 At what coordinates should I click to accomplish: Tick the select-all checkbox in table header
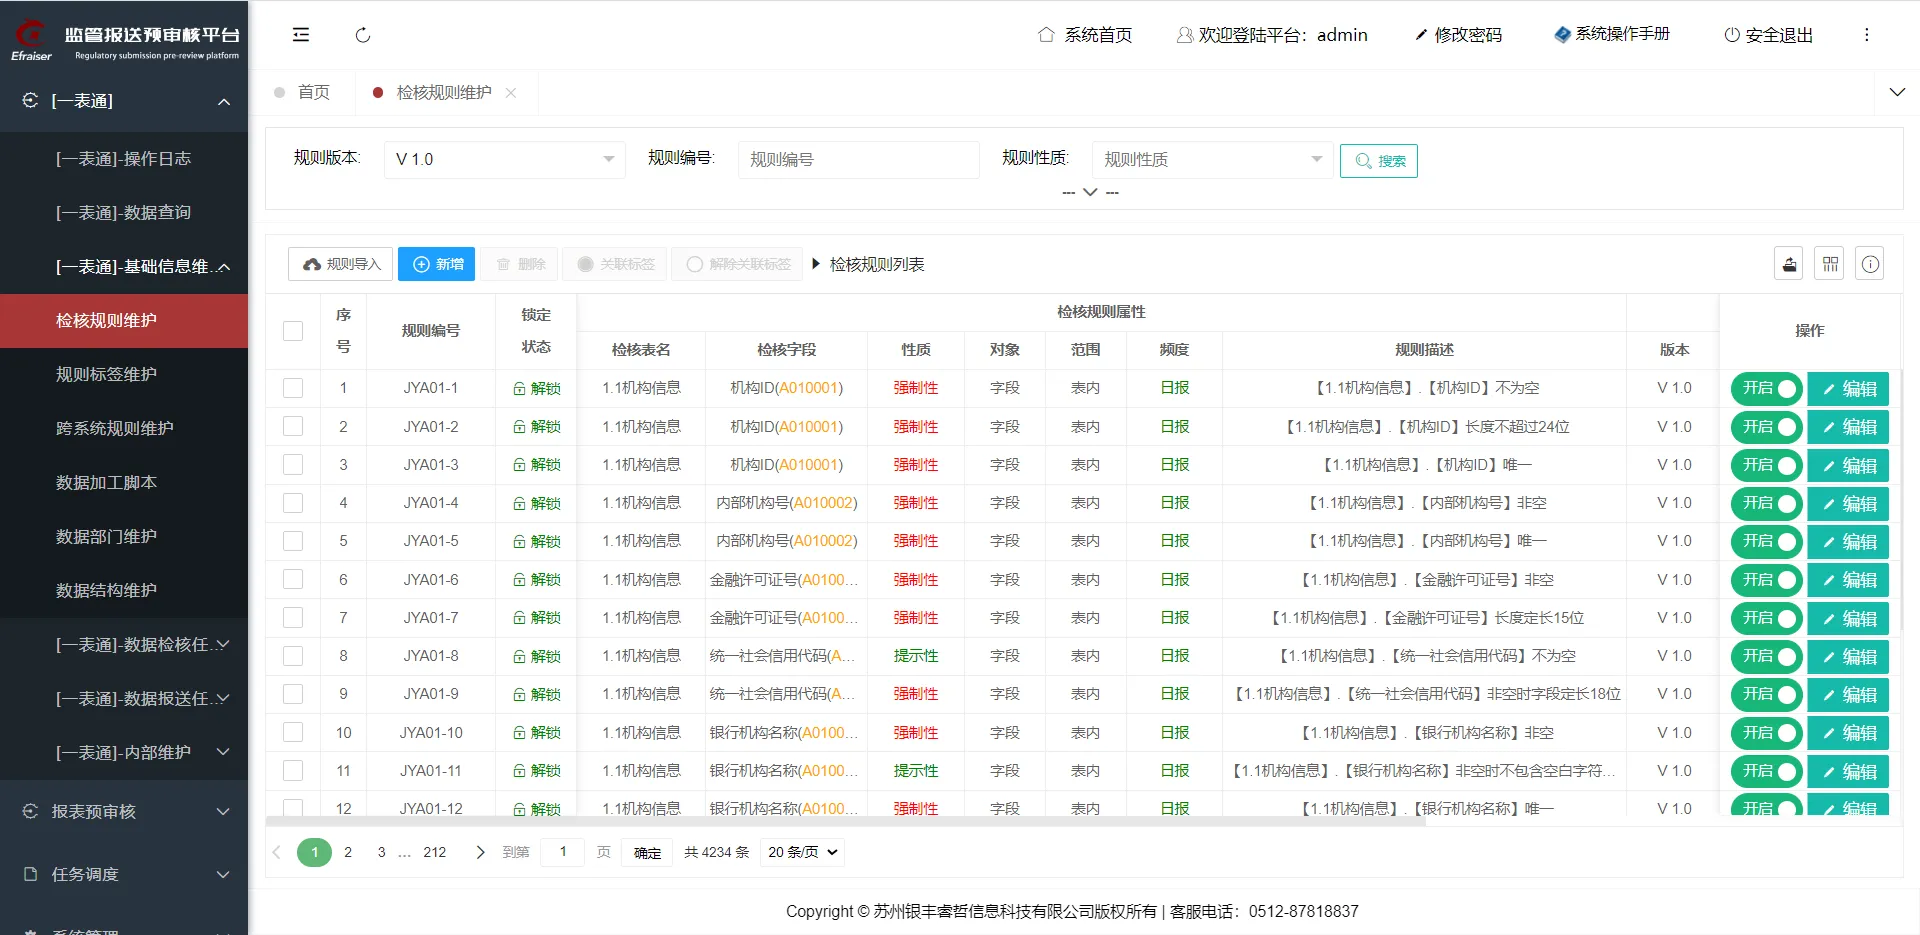point(293,331)
